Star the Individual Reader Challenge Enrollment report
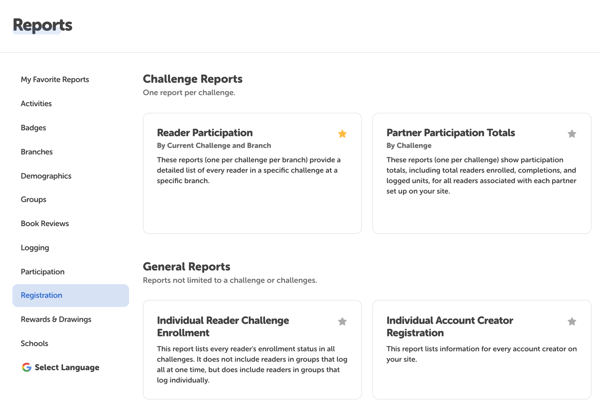 342,322
